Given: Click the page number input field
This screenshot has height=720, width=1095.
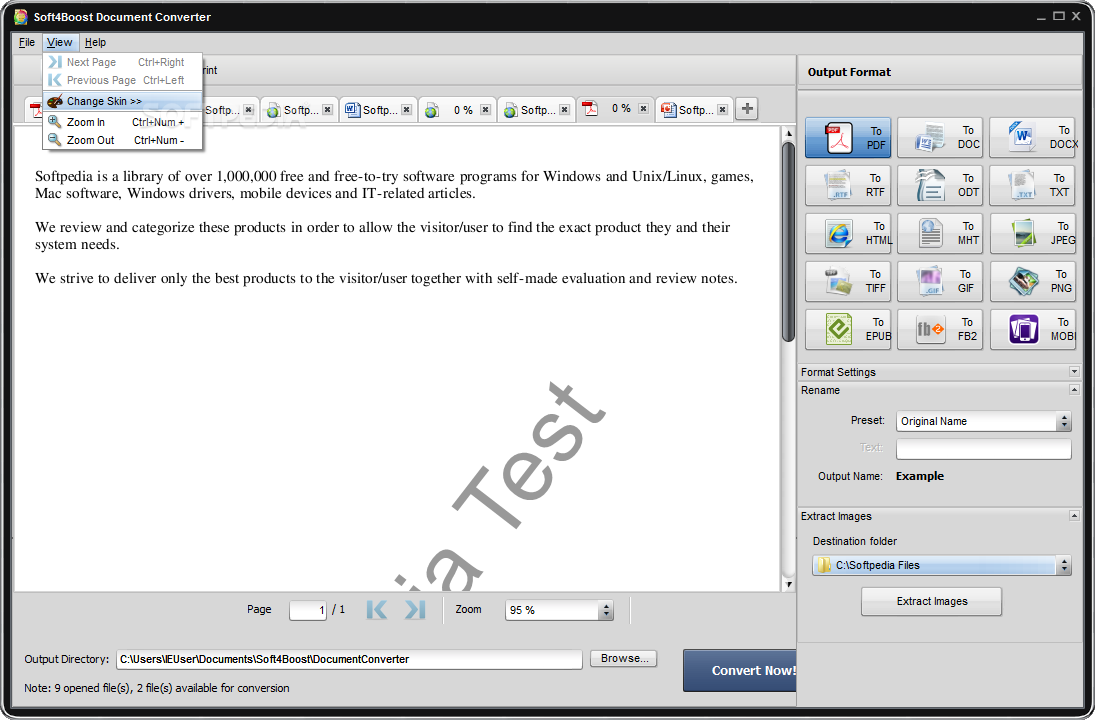Looking at the screenshot, I should coord(308,610).
